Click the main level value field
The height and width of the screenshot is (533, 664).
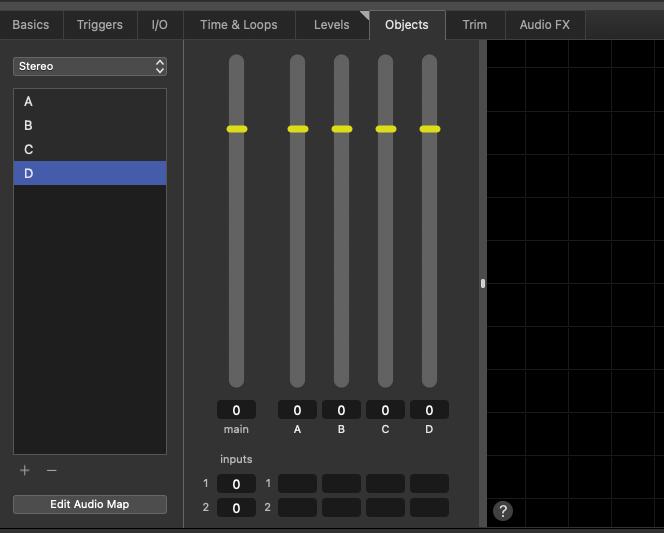(236, 410)
